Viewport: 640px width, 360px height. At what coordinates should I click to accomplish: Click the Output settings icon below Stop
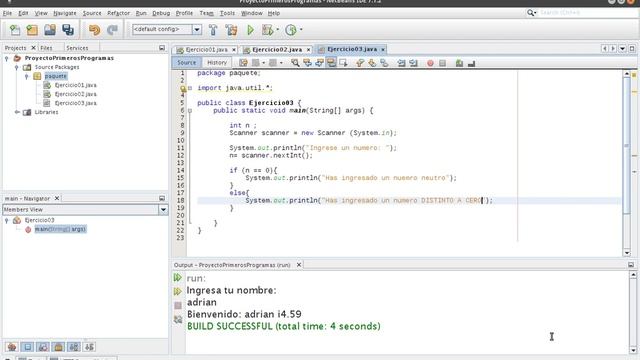(178, 319)
